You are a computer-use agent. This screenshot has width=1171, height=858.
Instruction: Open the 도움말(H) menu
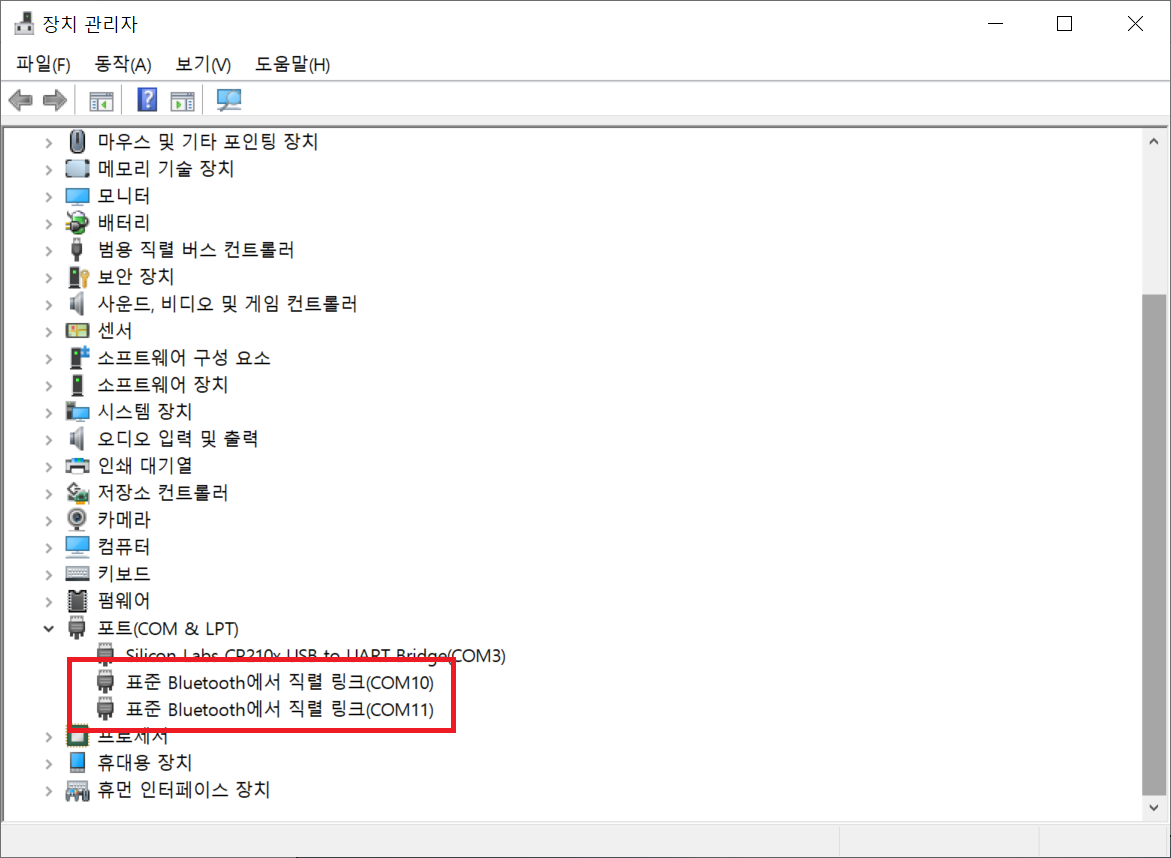(x=292, y=64)
